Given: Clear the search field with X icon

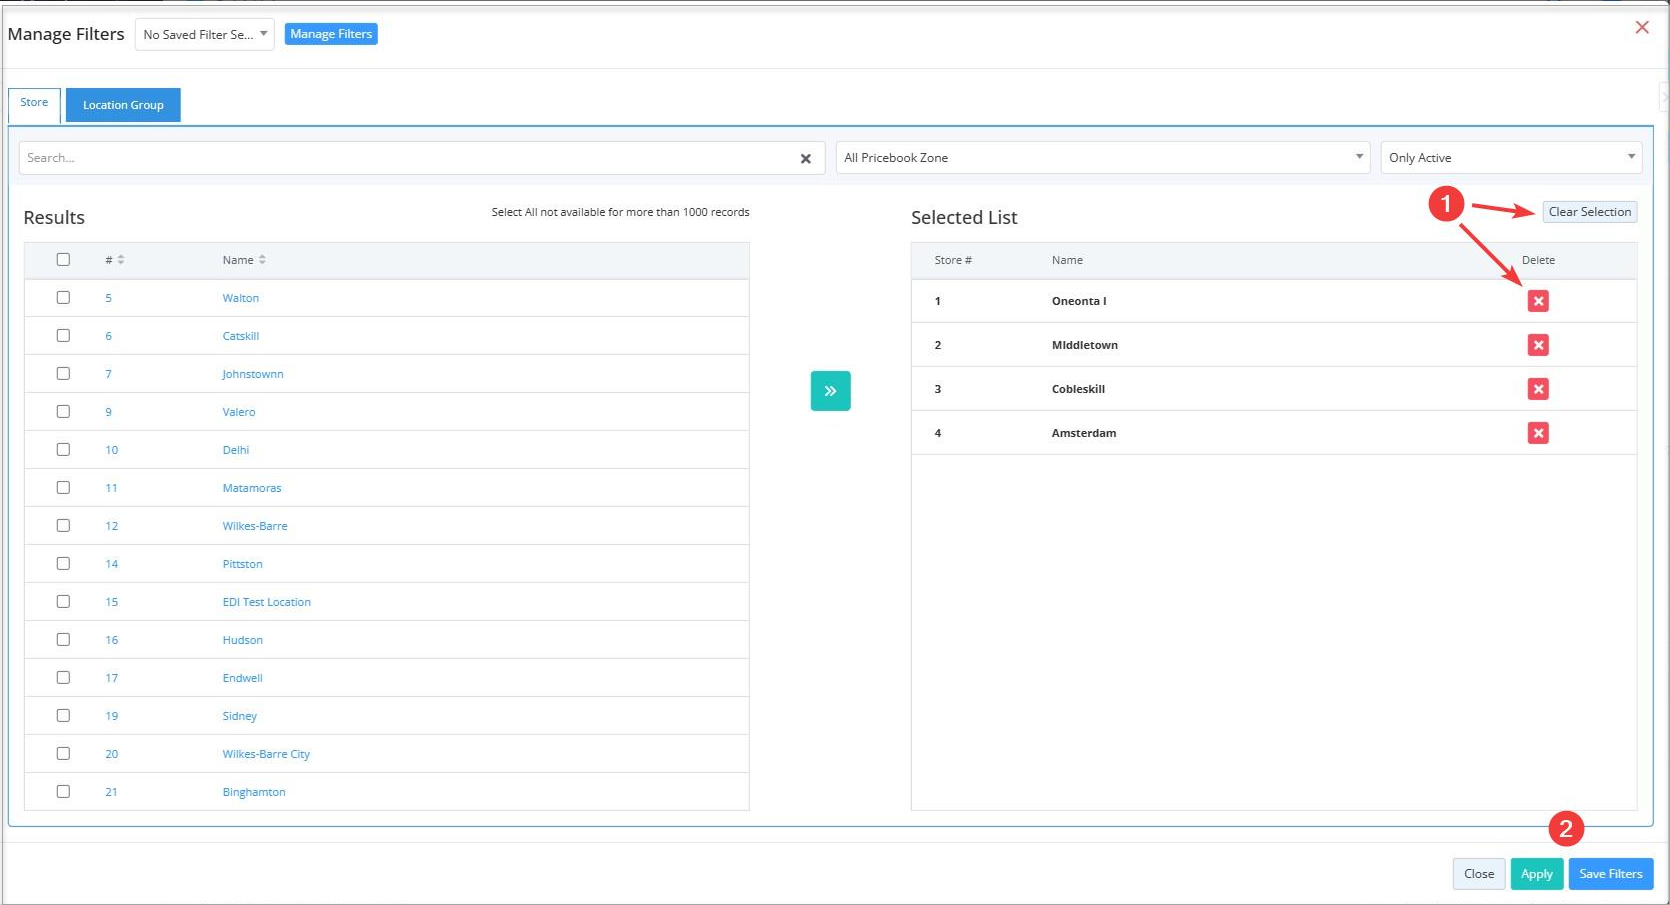Looking at the screenshot, I should pos(805,158).
